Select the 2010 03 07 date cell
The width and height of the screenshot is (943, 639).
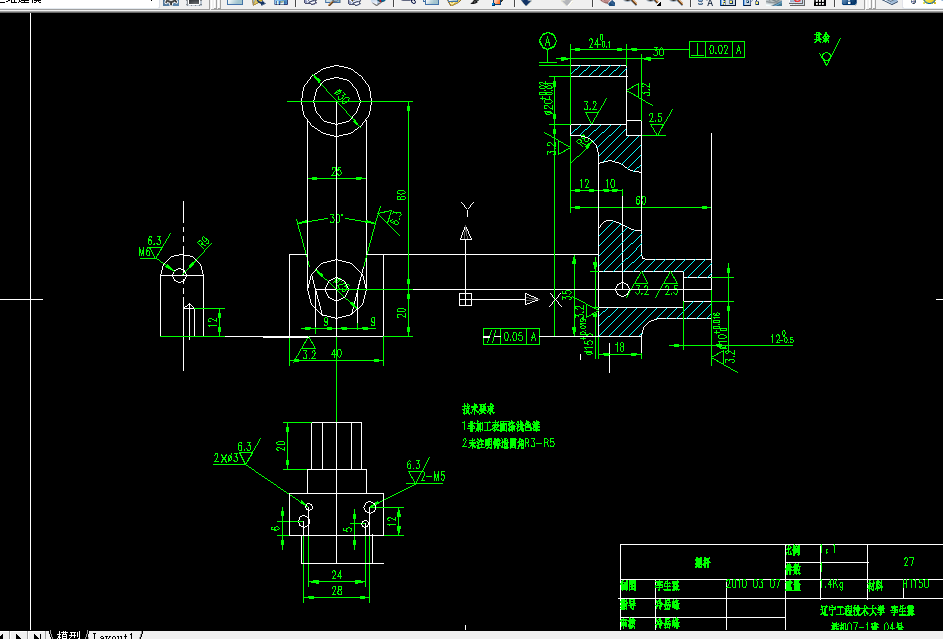click(x=754, y=584)
